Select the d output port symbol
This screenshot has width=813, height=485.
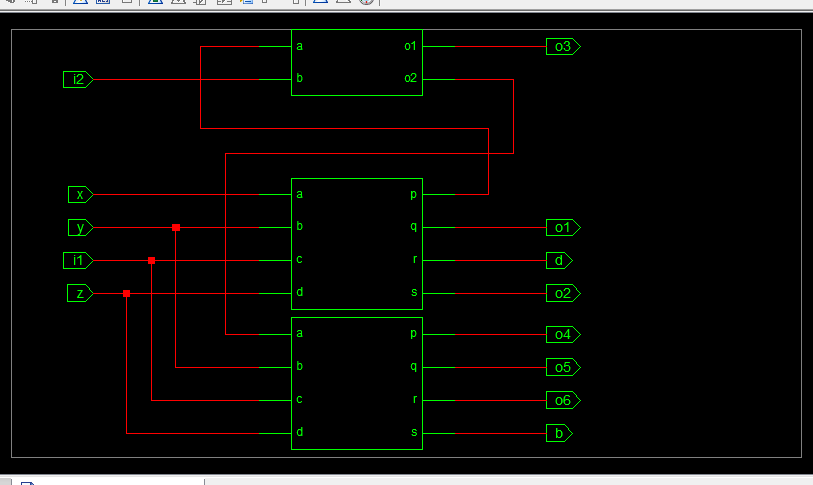pyautogui.click(x=559, y=261)
